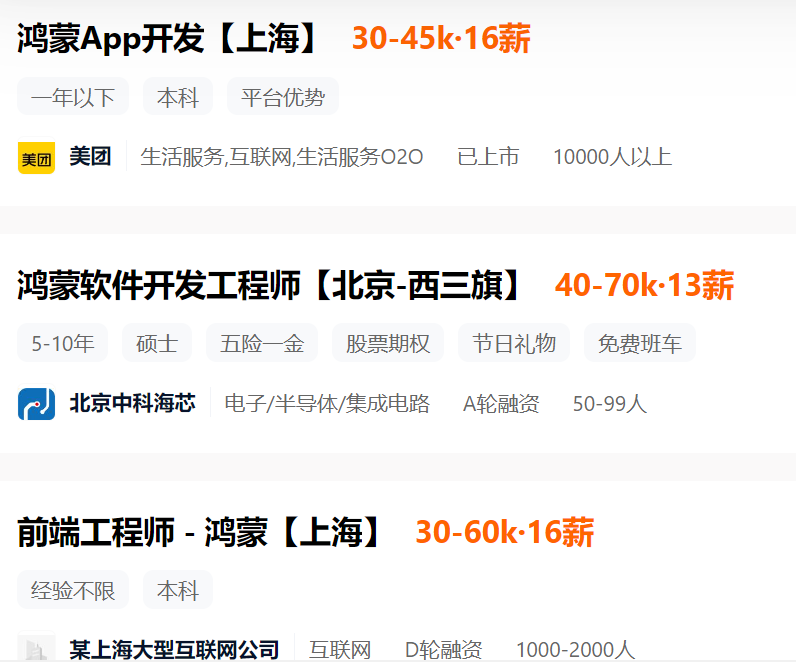This screenshot has height=662, width=796.
Task: Click the 美团 company name
Action: point(90,156)
